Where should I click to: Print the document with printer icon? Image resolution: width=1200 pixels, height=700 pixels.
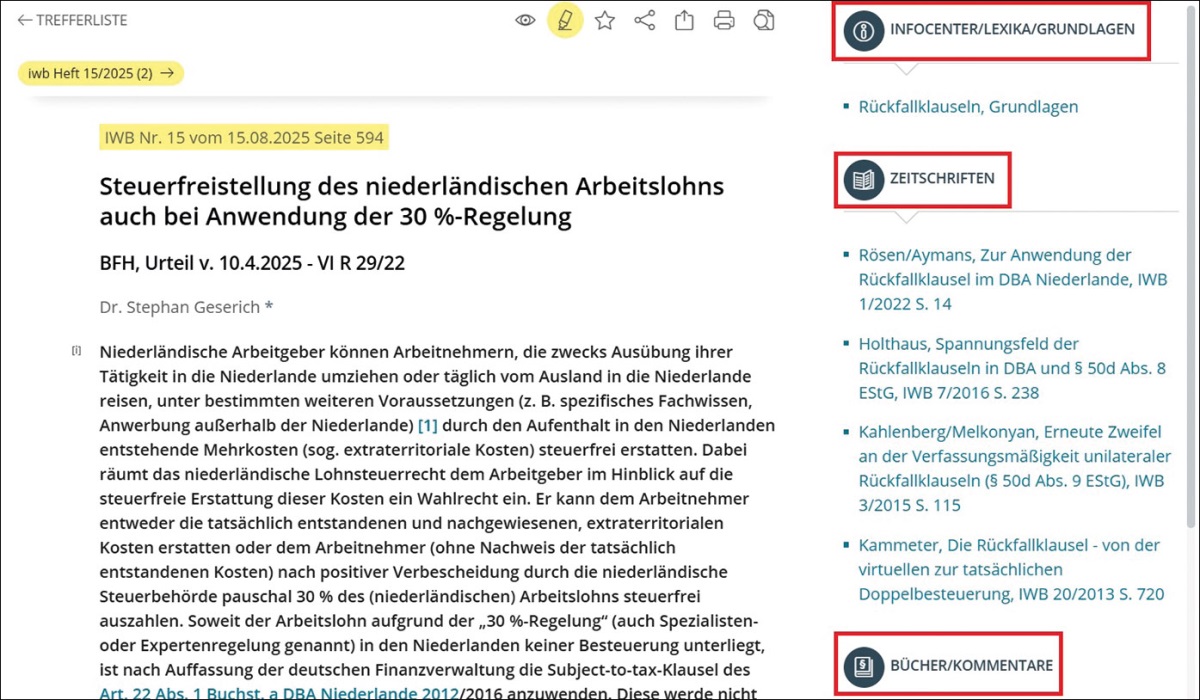click(724, 21)
